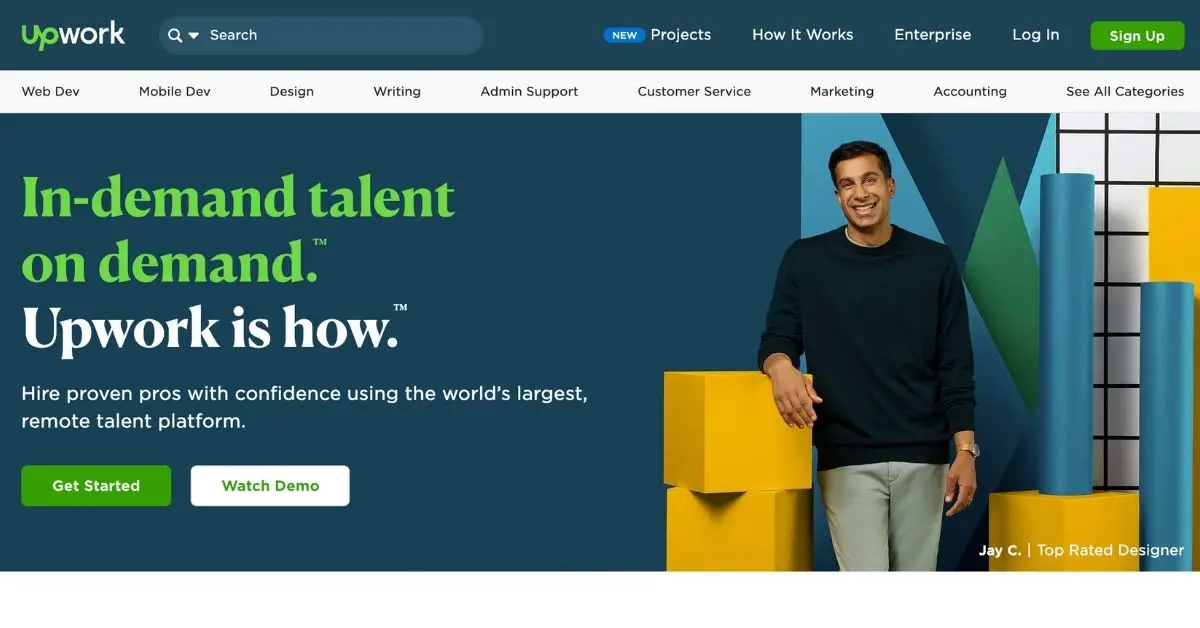Viewport: 1200px width, 628px height.
Task: Click the magnifying glass search icon
Action: pyautogui.click(x=175, y=35)
